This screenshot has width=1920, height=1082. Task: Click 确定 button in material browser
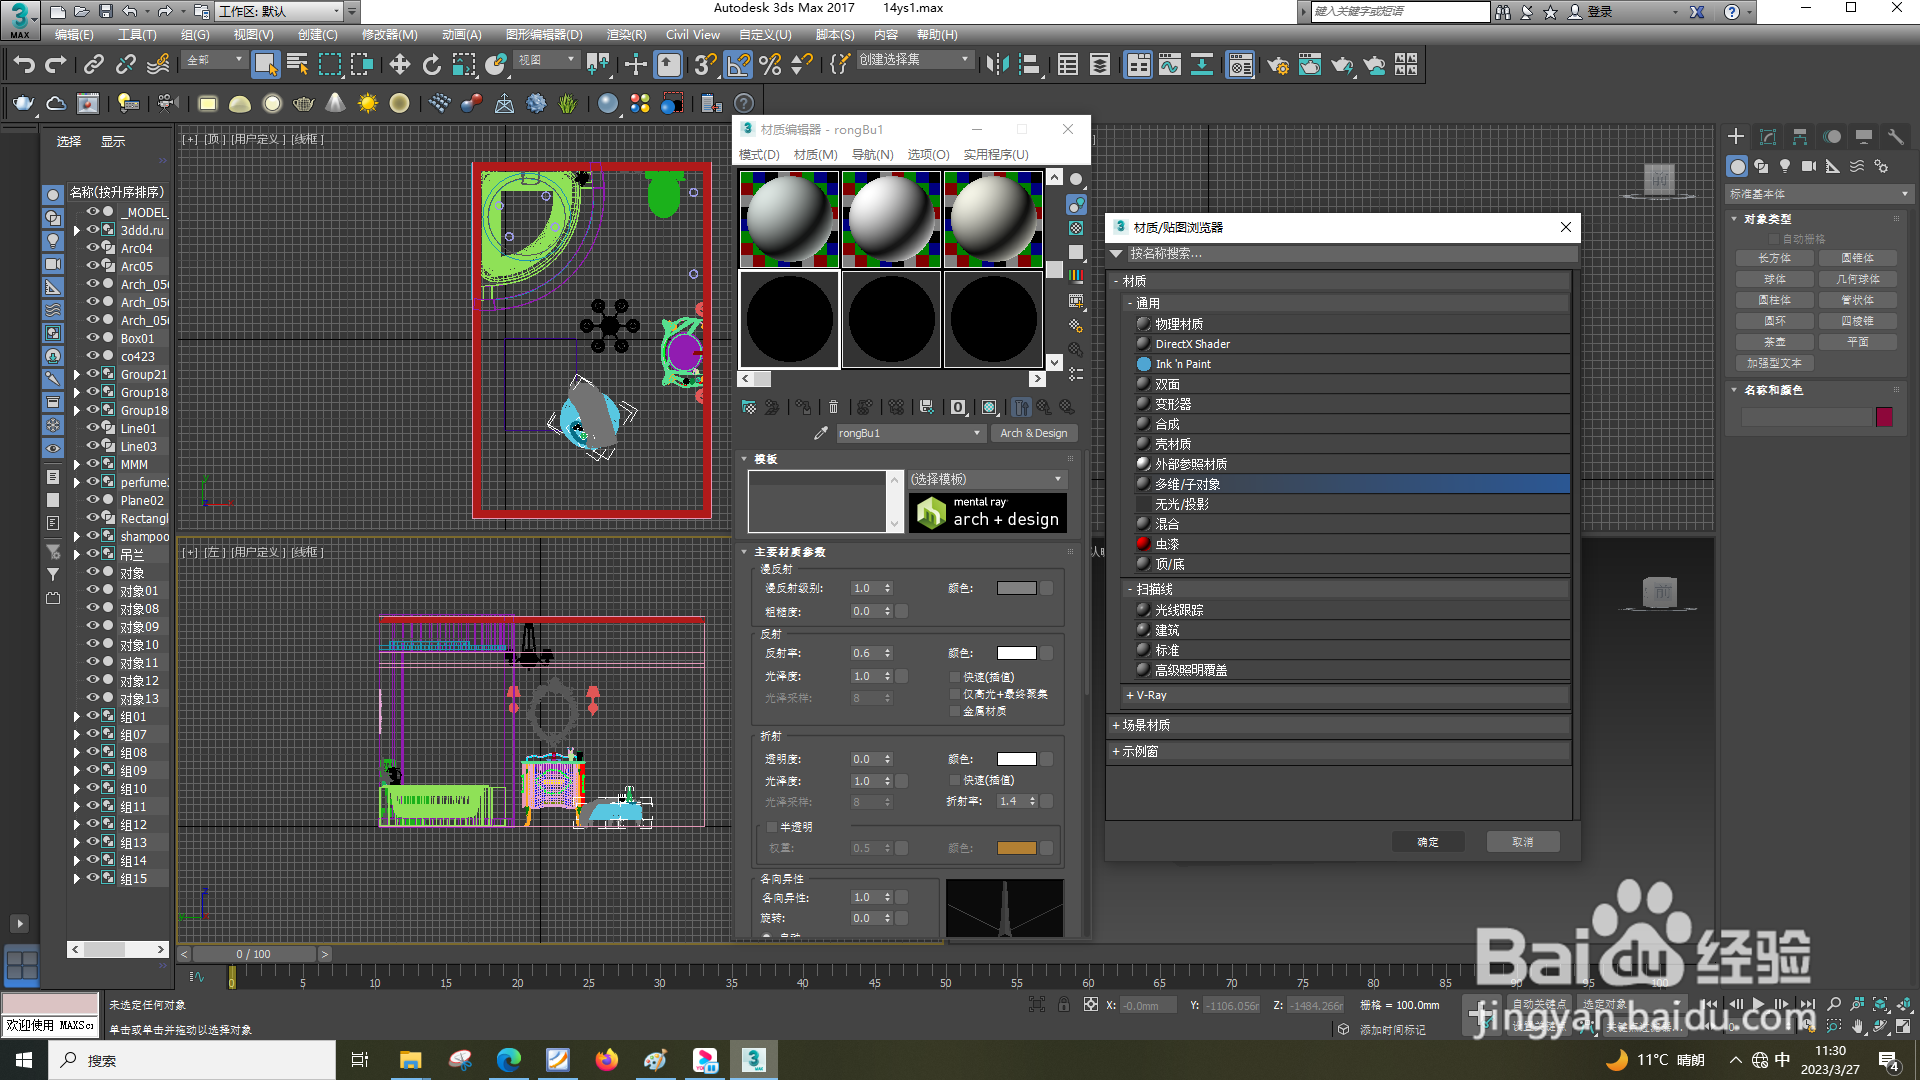pyautogui.click(x=1428, y=842)
